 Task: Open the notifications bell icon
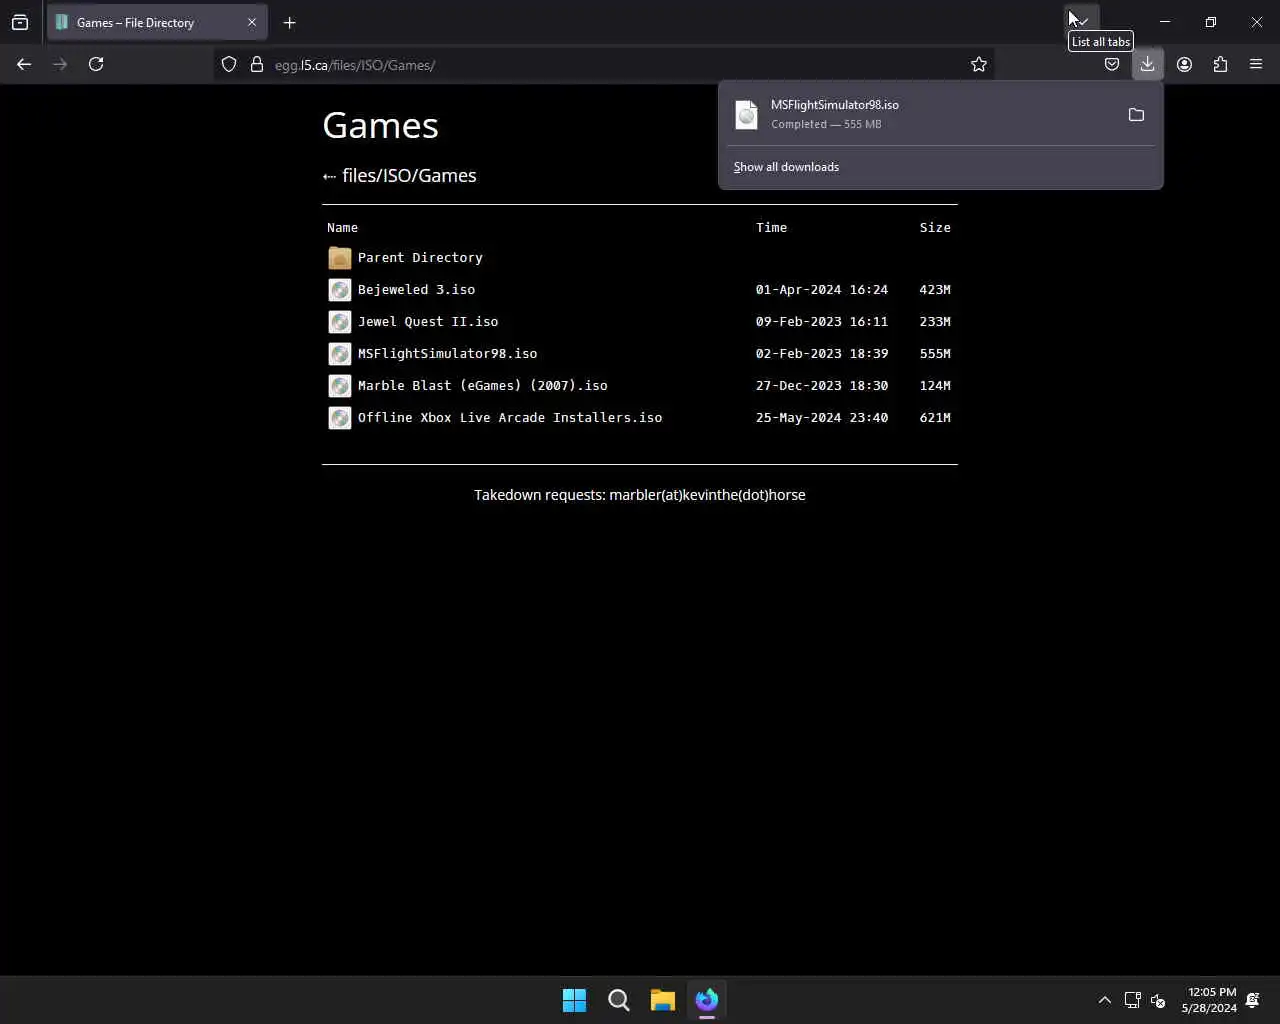1253,1000
